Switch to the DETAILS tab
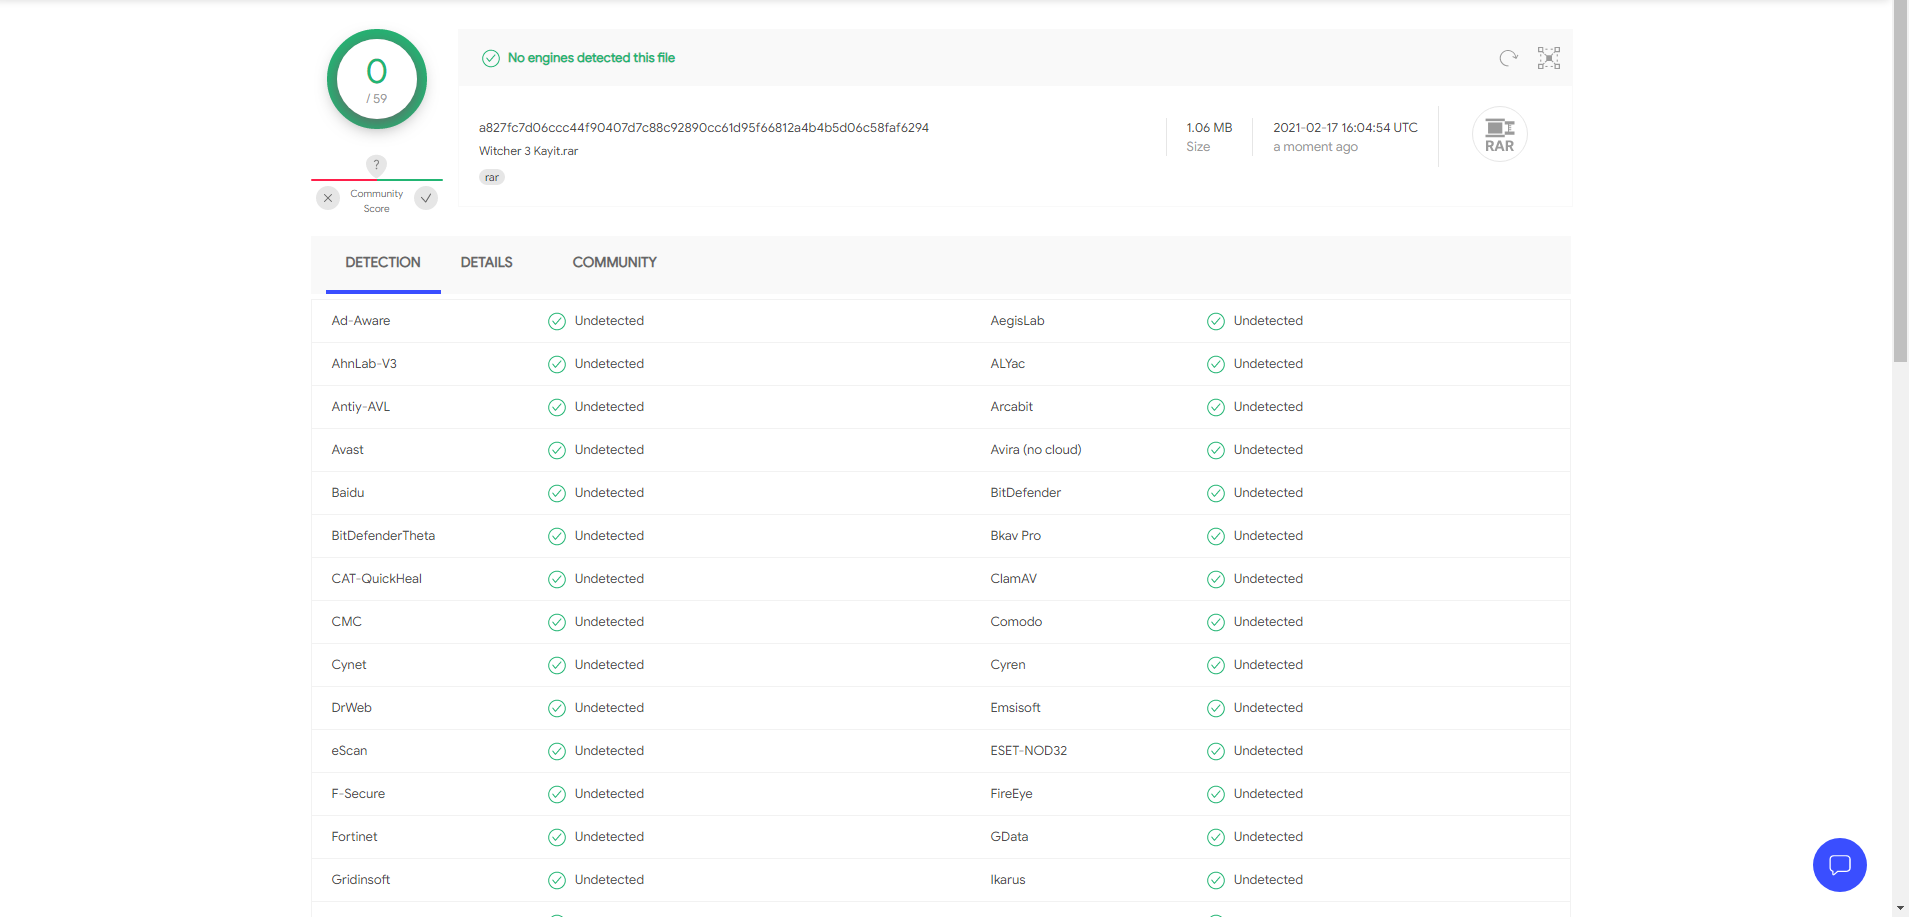The width and height of the screenshot is (1909, 917). click(x=486, y=262)
